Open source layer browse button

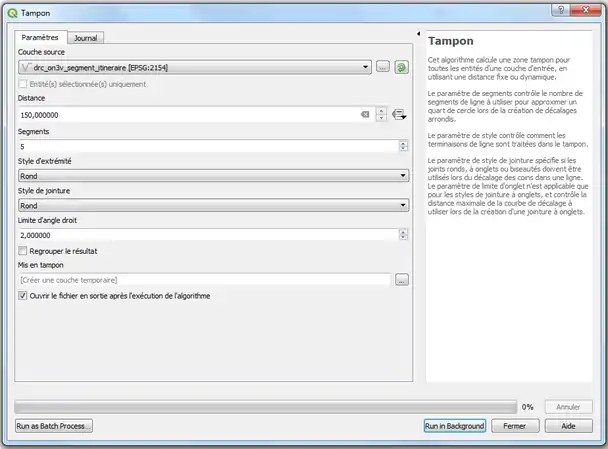pyautogui.click(x=382, y=67)
